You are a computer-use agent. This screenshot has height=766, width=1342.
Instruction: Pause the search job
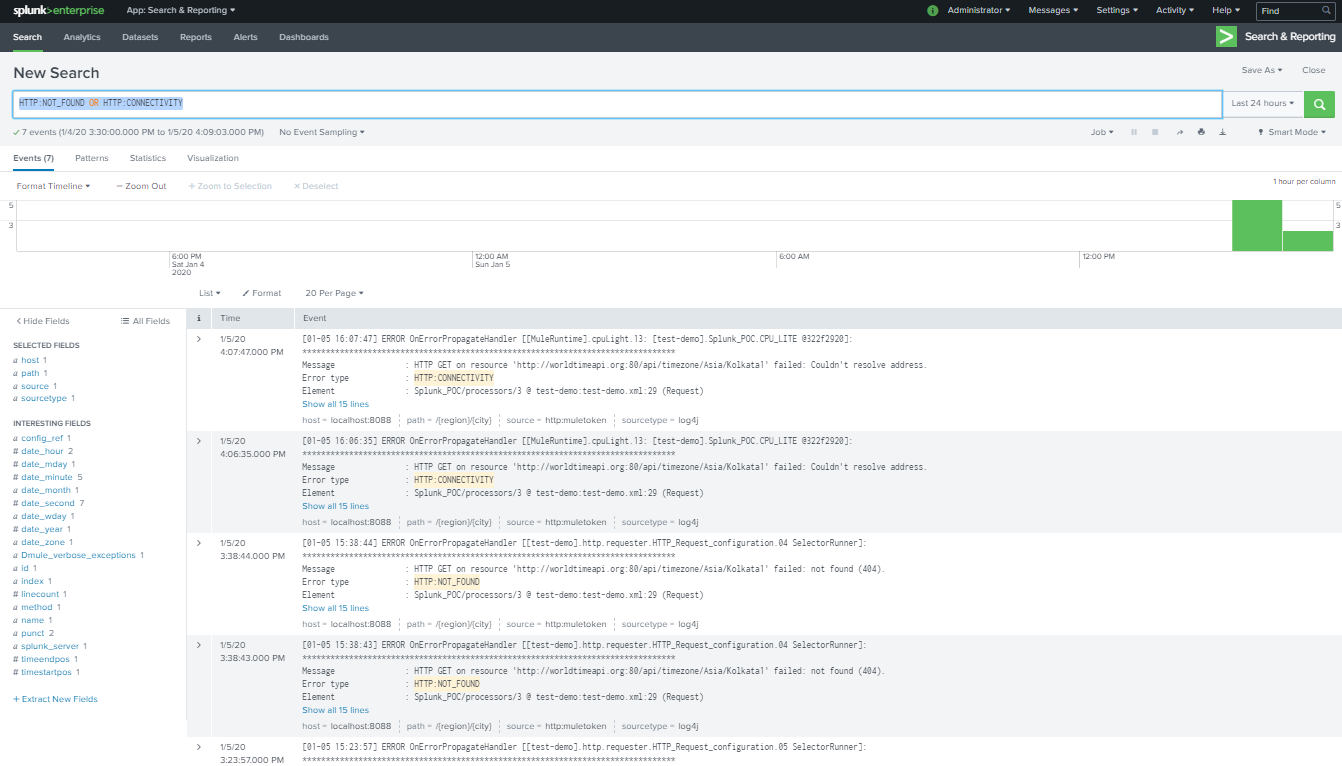tap(1134, 132)
